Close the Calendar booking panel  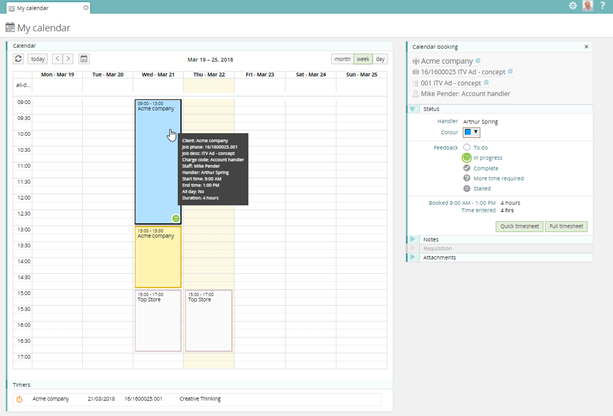[x=586, y=46]
